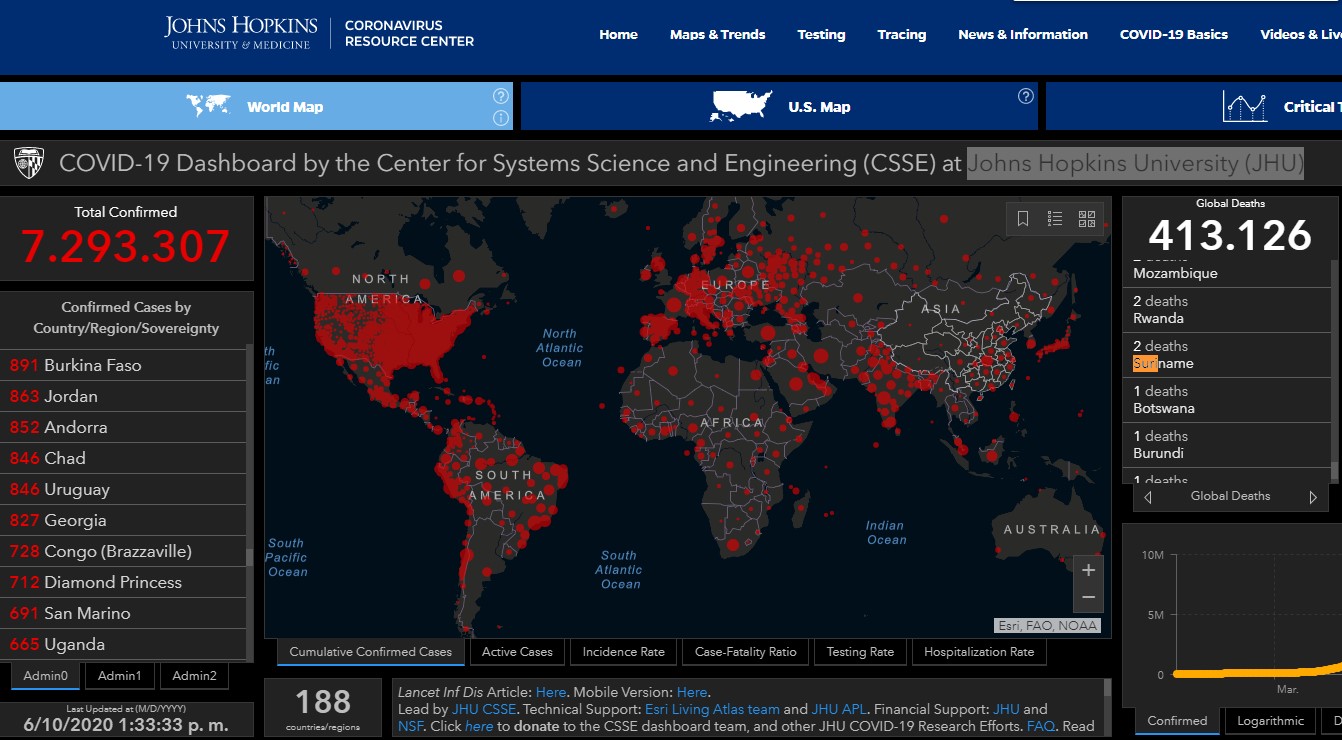Open the Tracing menu item

[902, 34]
